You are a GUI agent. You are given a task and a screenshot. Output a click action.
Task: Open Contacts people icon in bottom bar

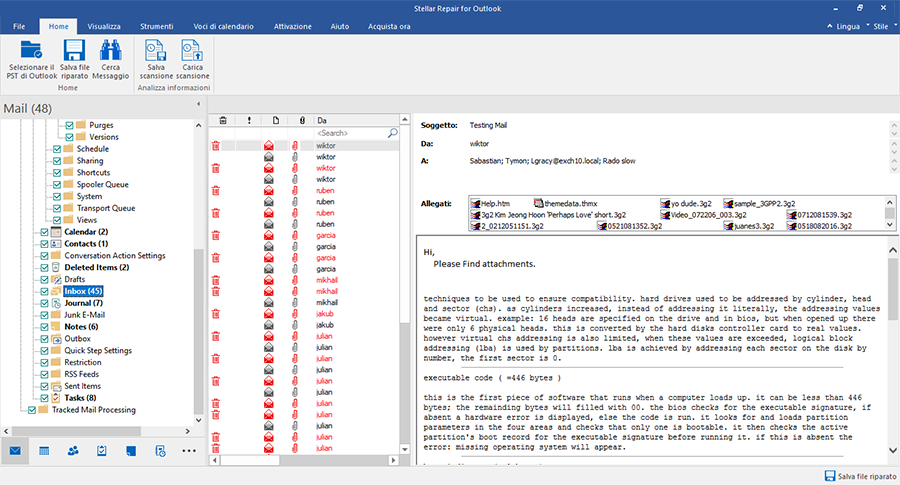[x=73, y=451]
